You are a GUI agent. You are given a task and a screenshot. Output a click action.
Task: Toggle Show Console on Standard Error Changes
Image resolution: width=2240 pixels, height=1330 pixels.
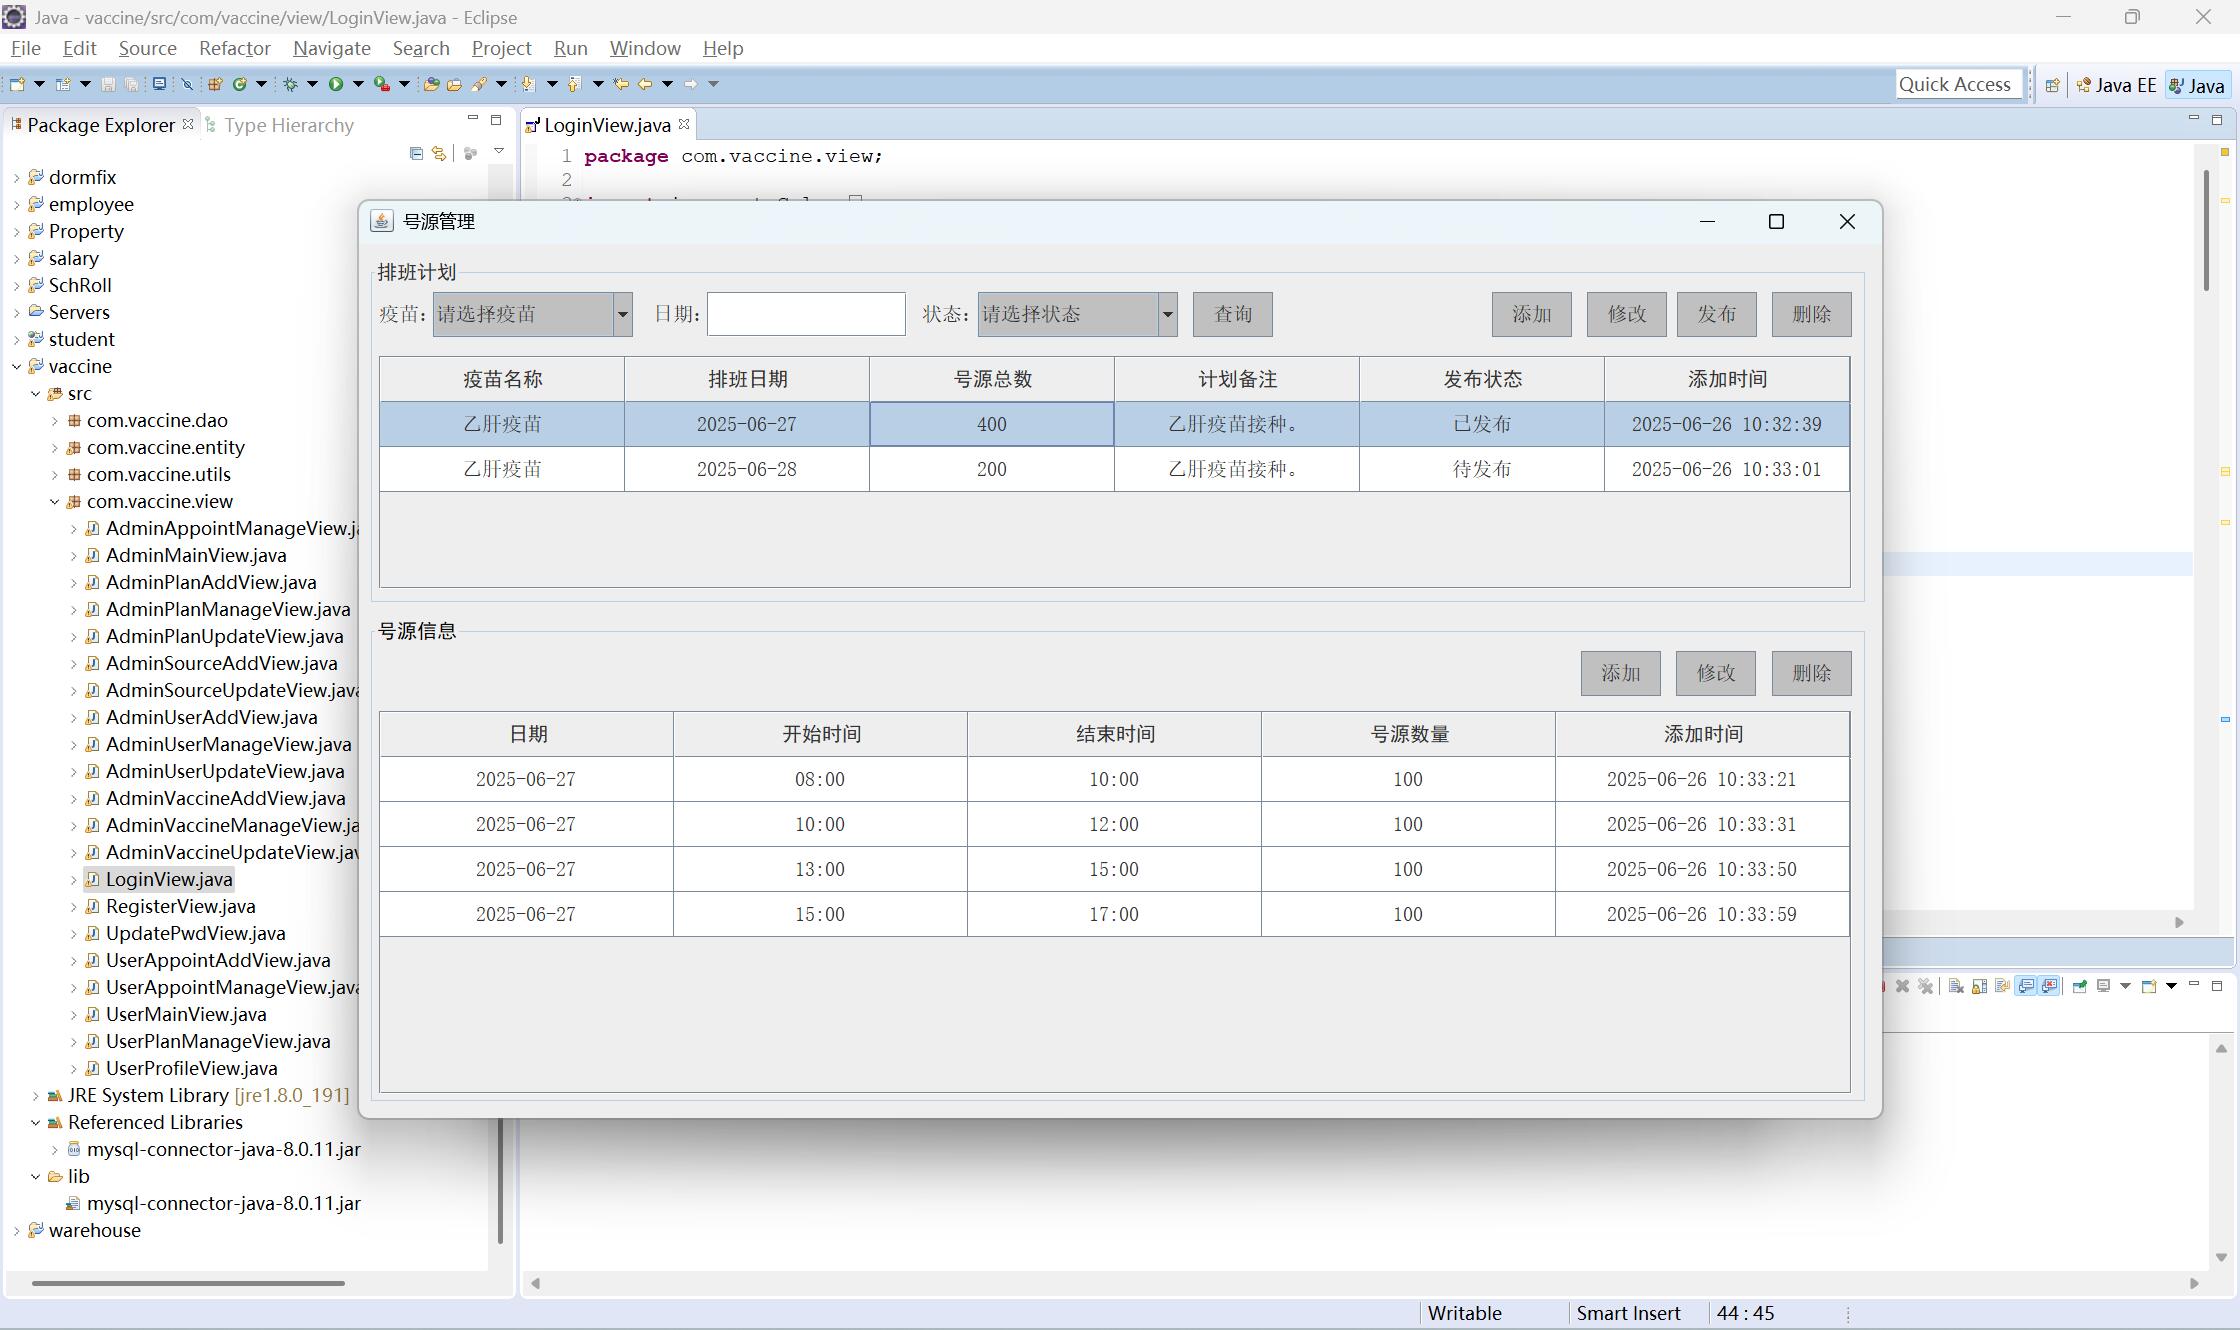(2049, 986)
